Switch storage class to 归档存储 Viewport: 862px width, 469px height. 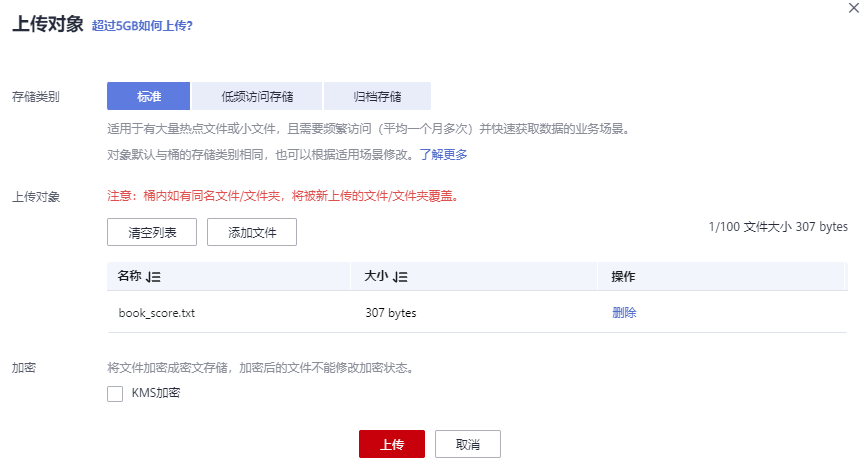pos(377,97)
